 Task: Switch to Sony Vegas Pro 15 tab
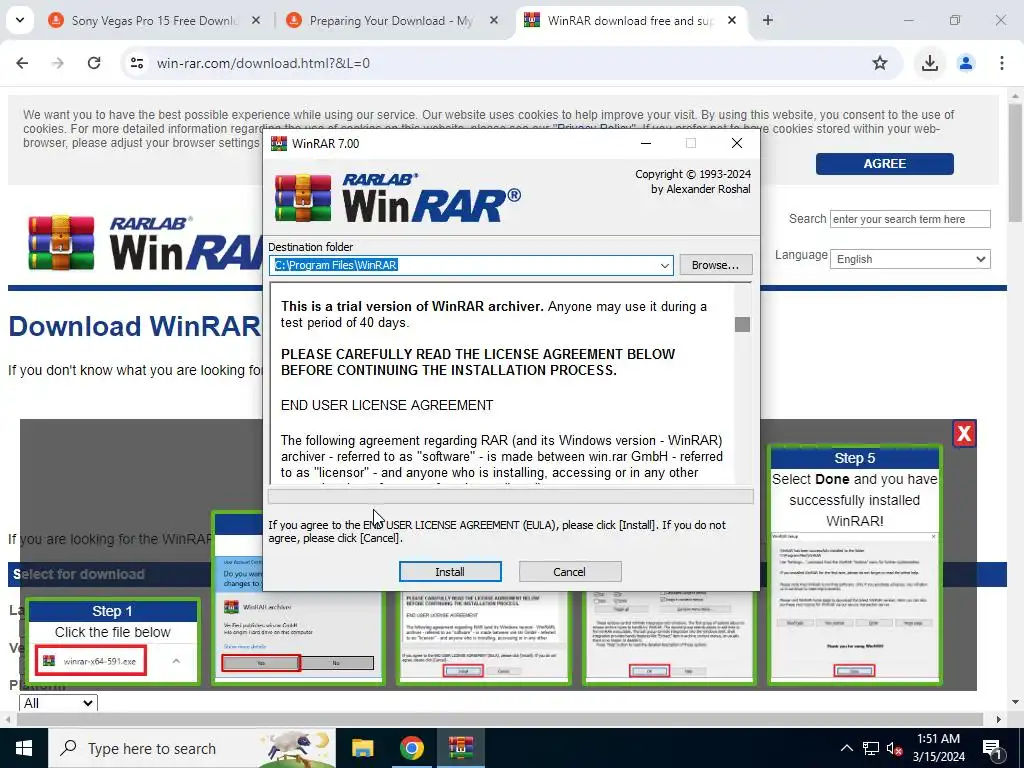153,21
